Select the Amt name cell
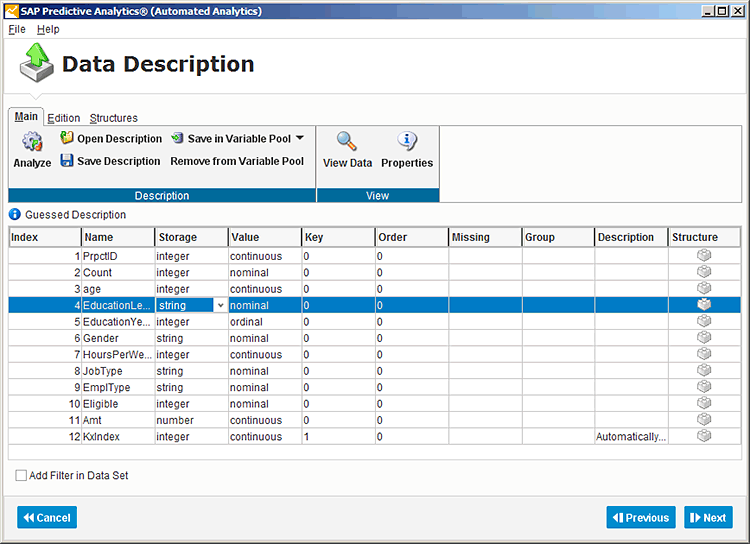The width and height of the screenshot is (750, 544). (118, 420)
